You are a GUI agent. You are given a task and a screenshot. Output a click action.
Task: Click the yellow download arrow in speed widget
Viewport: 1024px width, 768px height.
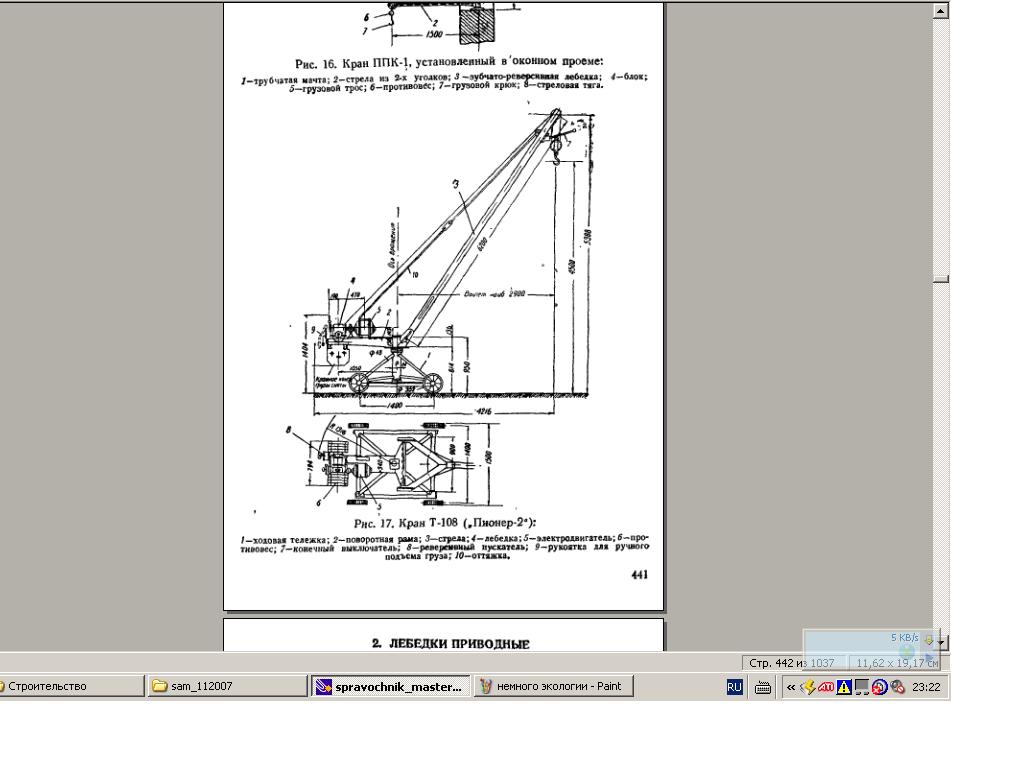pyautogui.click(x=929, y=639)
